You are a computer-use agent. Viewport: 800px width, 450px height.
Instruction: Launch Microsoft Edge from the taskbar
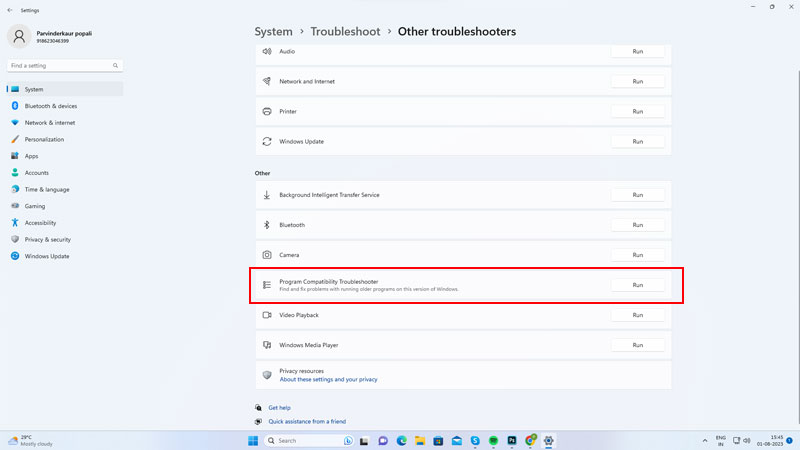(x=402, y=441)
